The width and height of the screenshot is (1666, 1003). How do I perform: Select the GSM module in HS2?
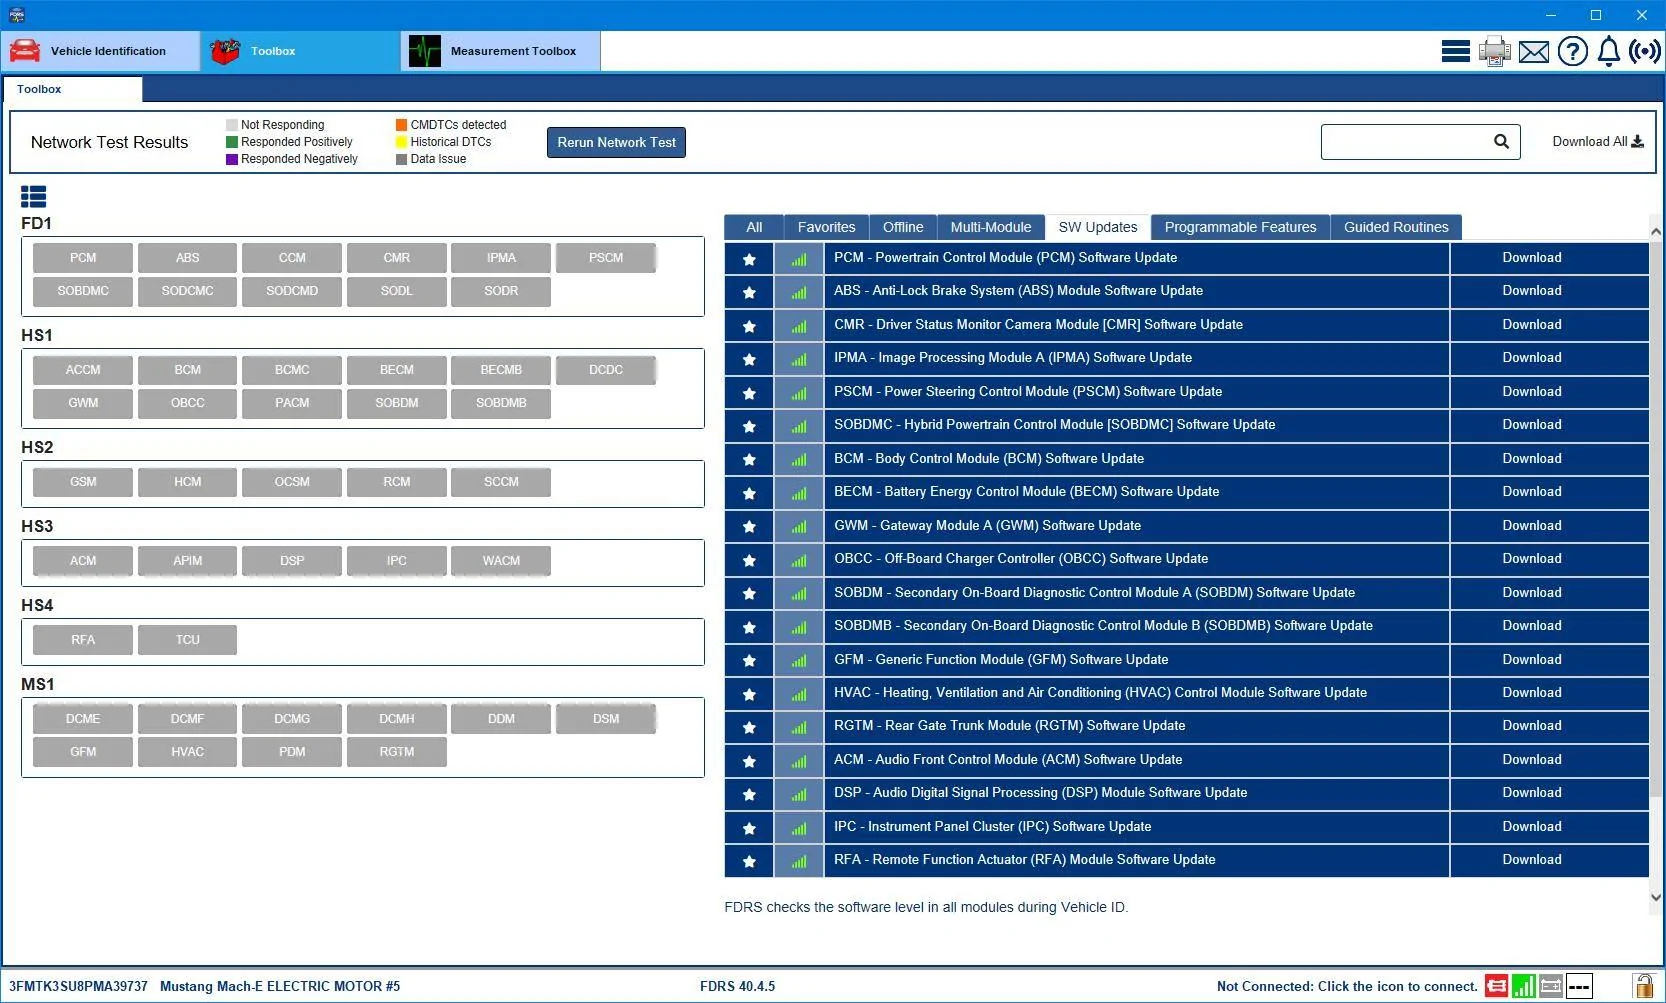coord(83,482)
